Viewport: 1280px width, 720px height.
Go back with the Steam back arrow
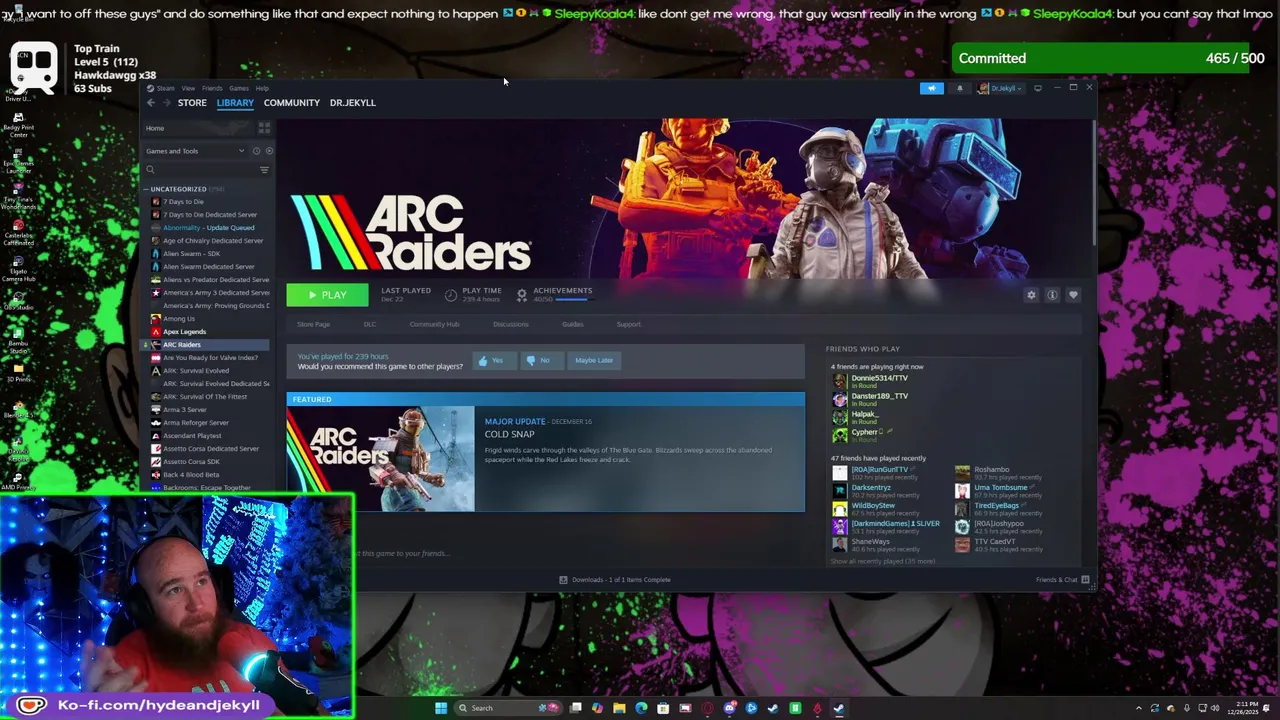tap(150, 103)
